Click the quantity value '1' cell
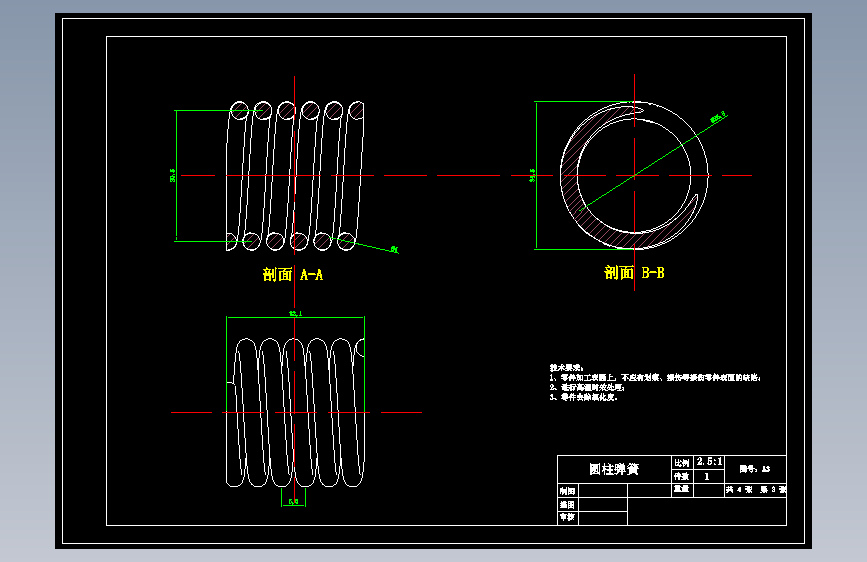This screenshot has height=562, width=867. click(x=708, y=476)
